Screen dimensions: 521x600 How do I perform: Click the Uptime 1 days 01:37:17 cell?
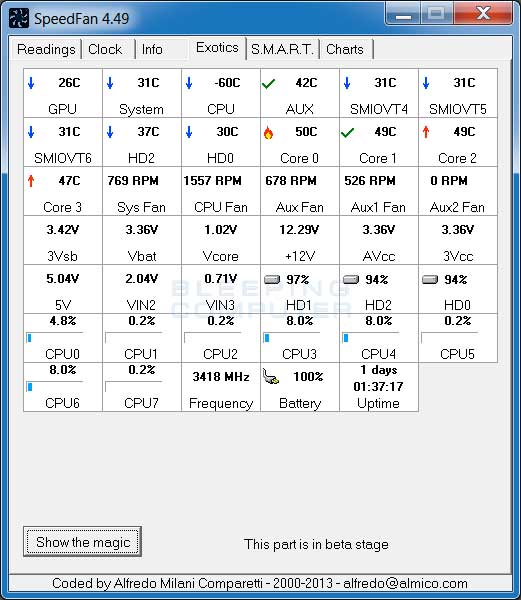[x=379, y=387]
